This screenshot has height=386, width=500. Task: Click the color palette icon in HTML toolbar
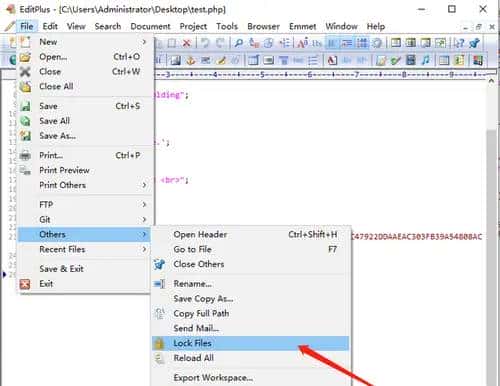point(478,60)
